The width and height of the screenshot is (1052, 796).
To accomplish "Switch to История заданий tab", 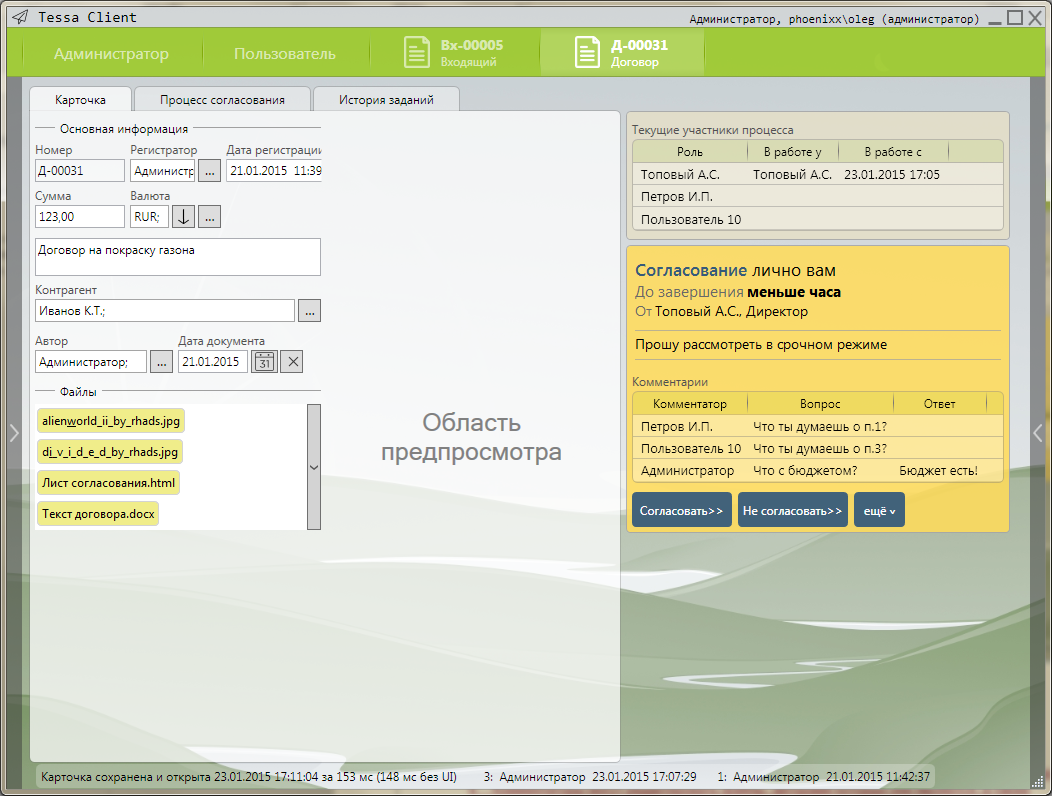I will (386, 100).
